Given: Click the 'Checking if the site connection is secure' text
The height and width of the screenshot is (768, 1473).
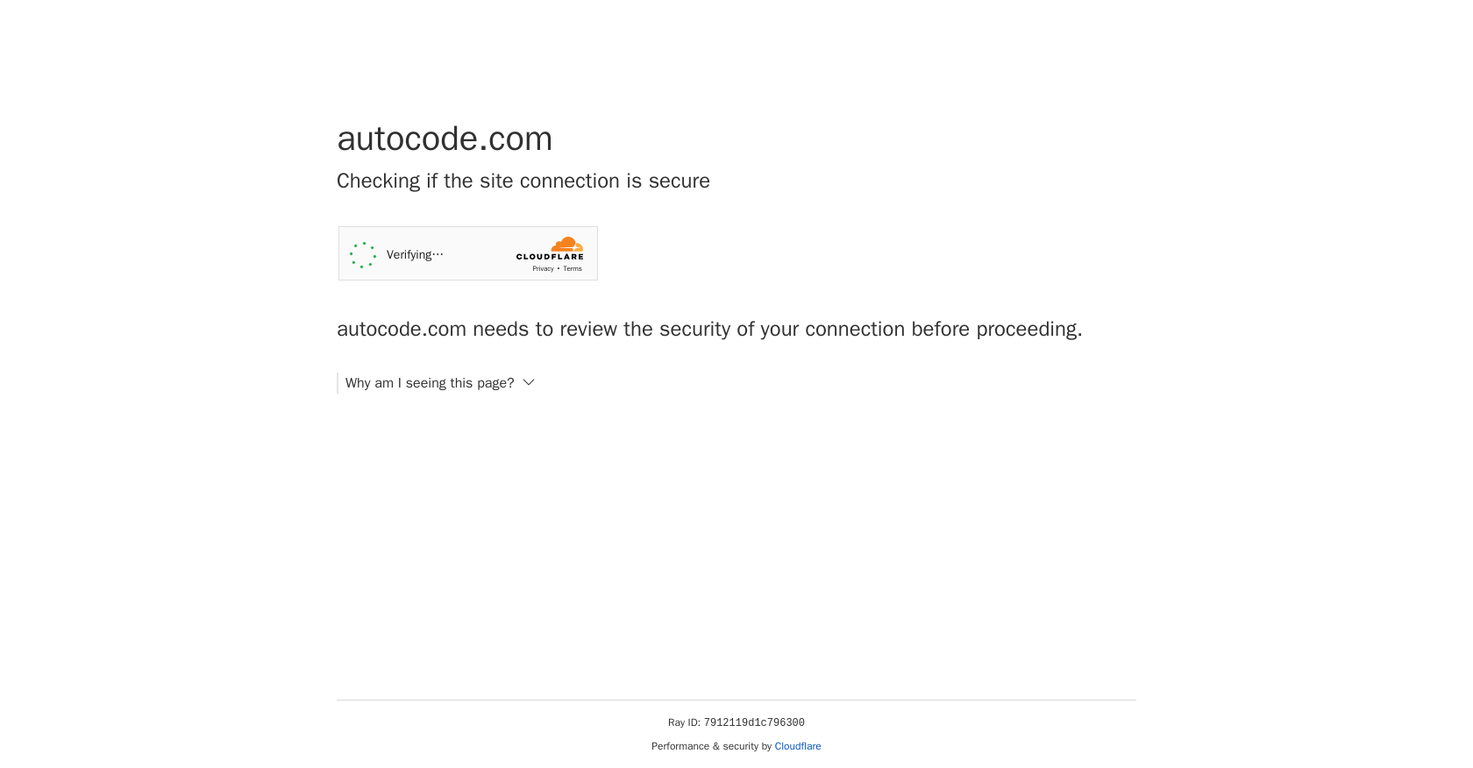Looking at the screenshot, I should (x=523, y=181).
